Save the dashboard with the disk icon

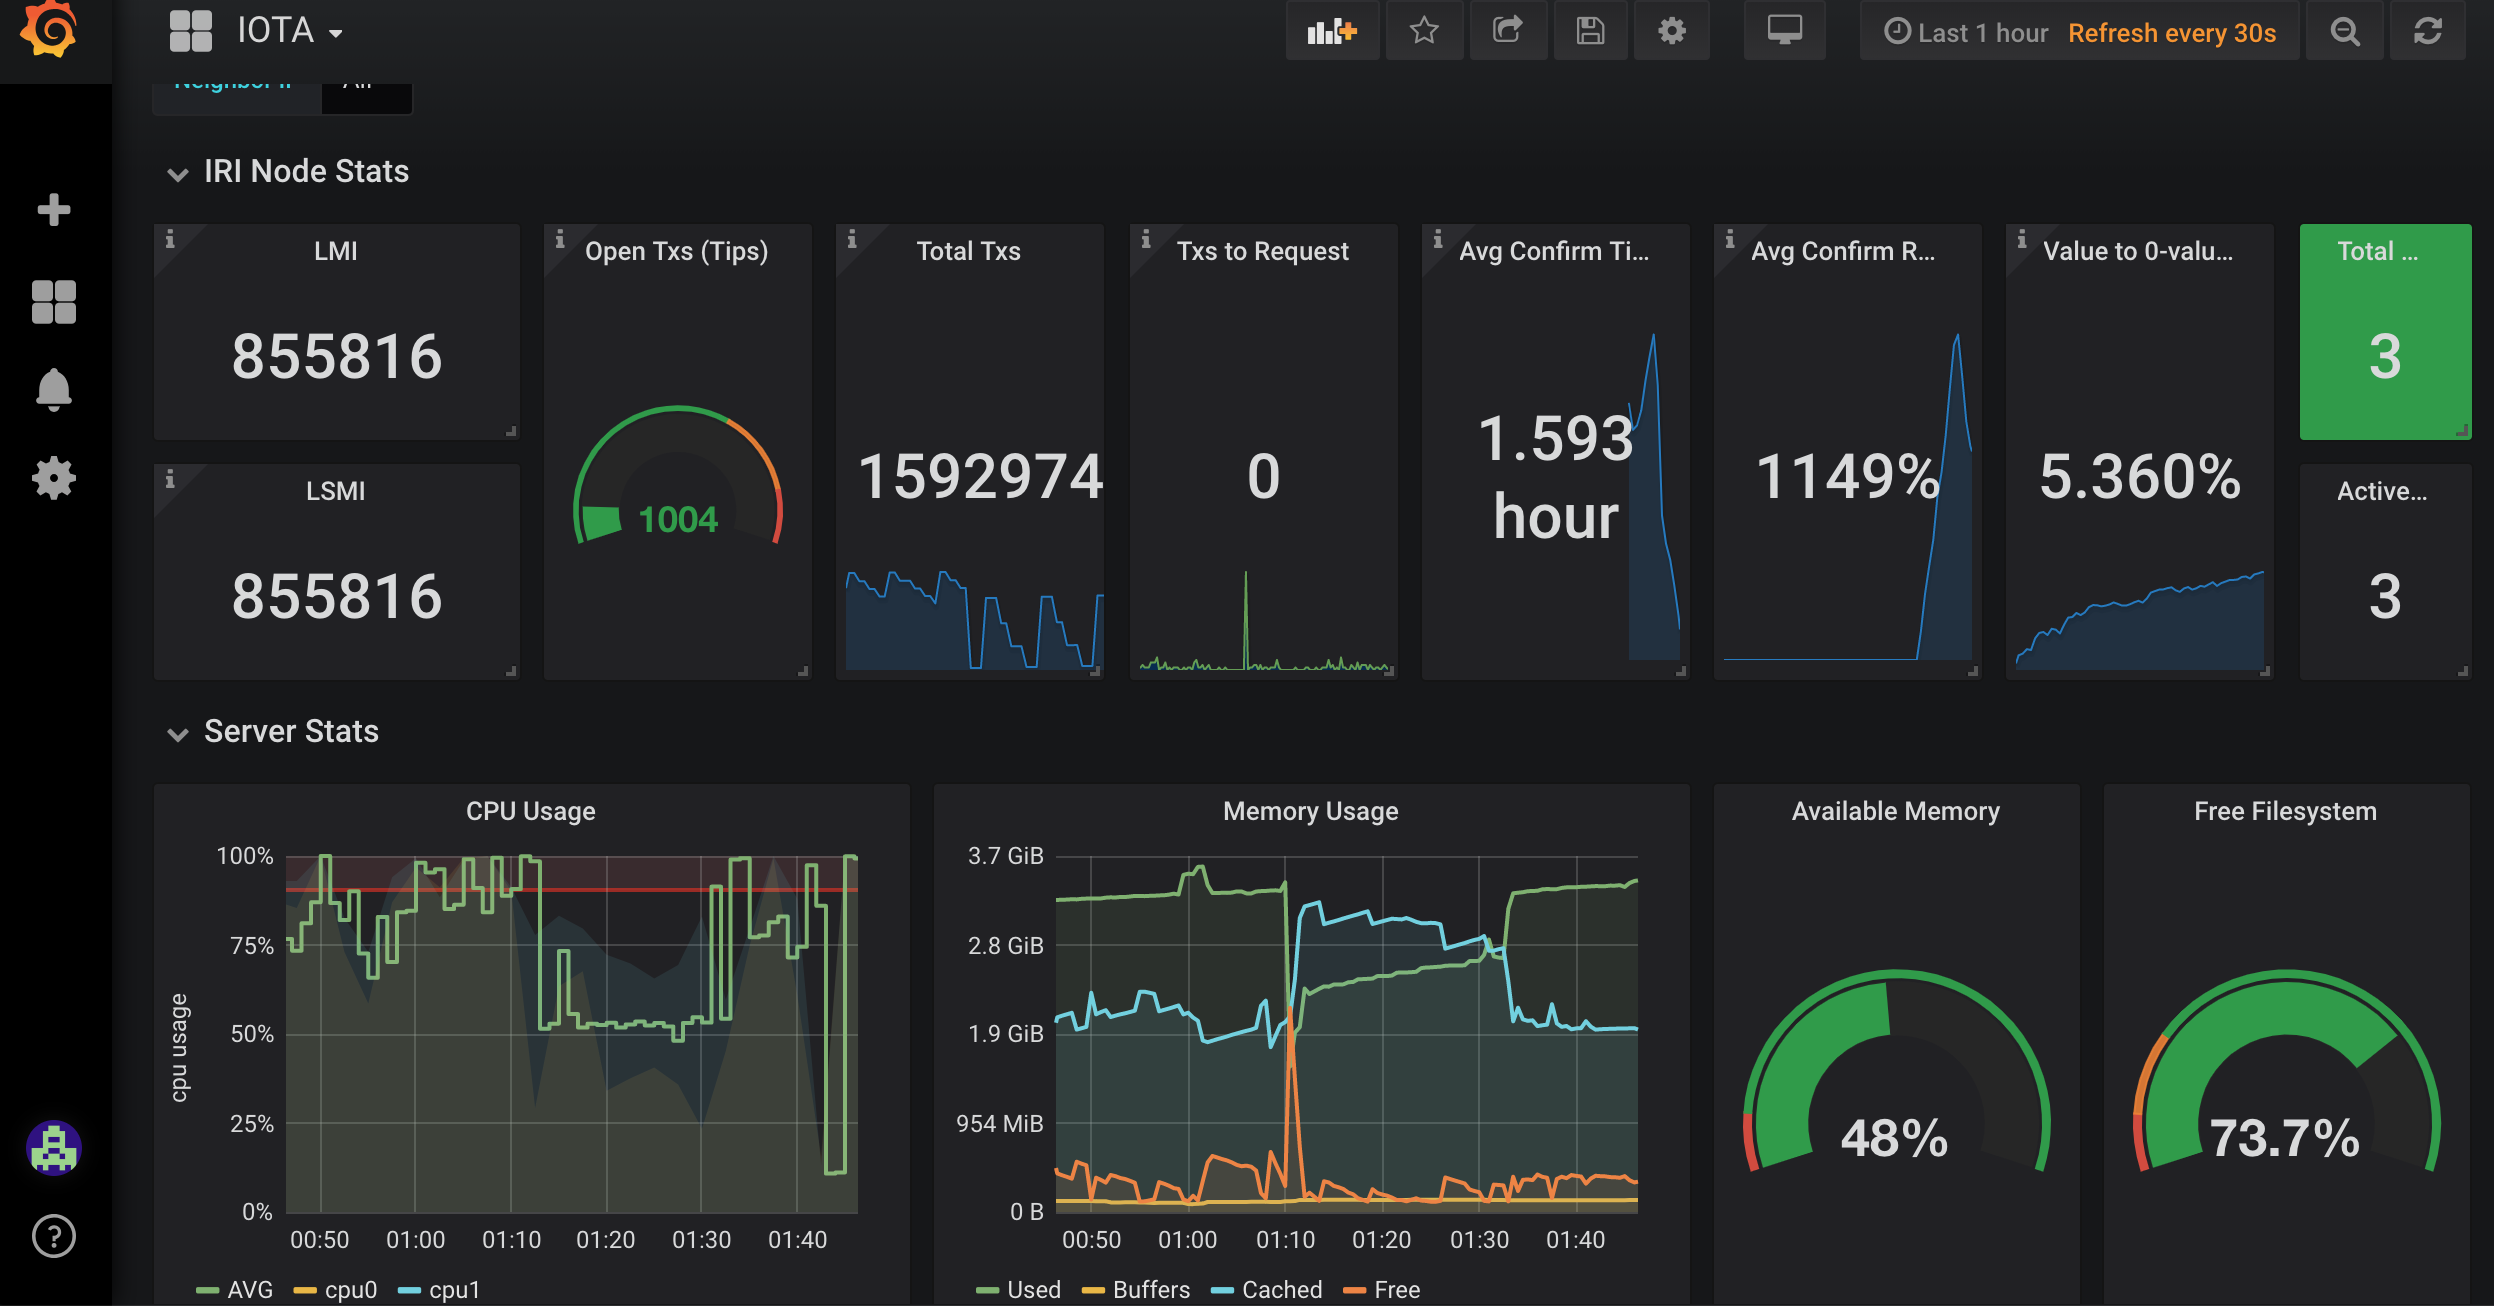[x=1590, y=32]
